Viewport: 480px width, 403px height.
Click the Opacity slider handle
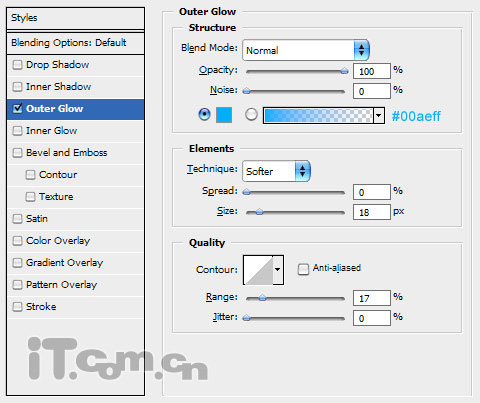click(x=345, y=71)
